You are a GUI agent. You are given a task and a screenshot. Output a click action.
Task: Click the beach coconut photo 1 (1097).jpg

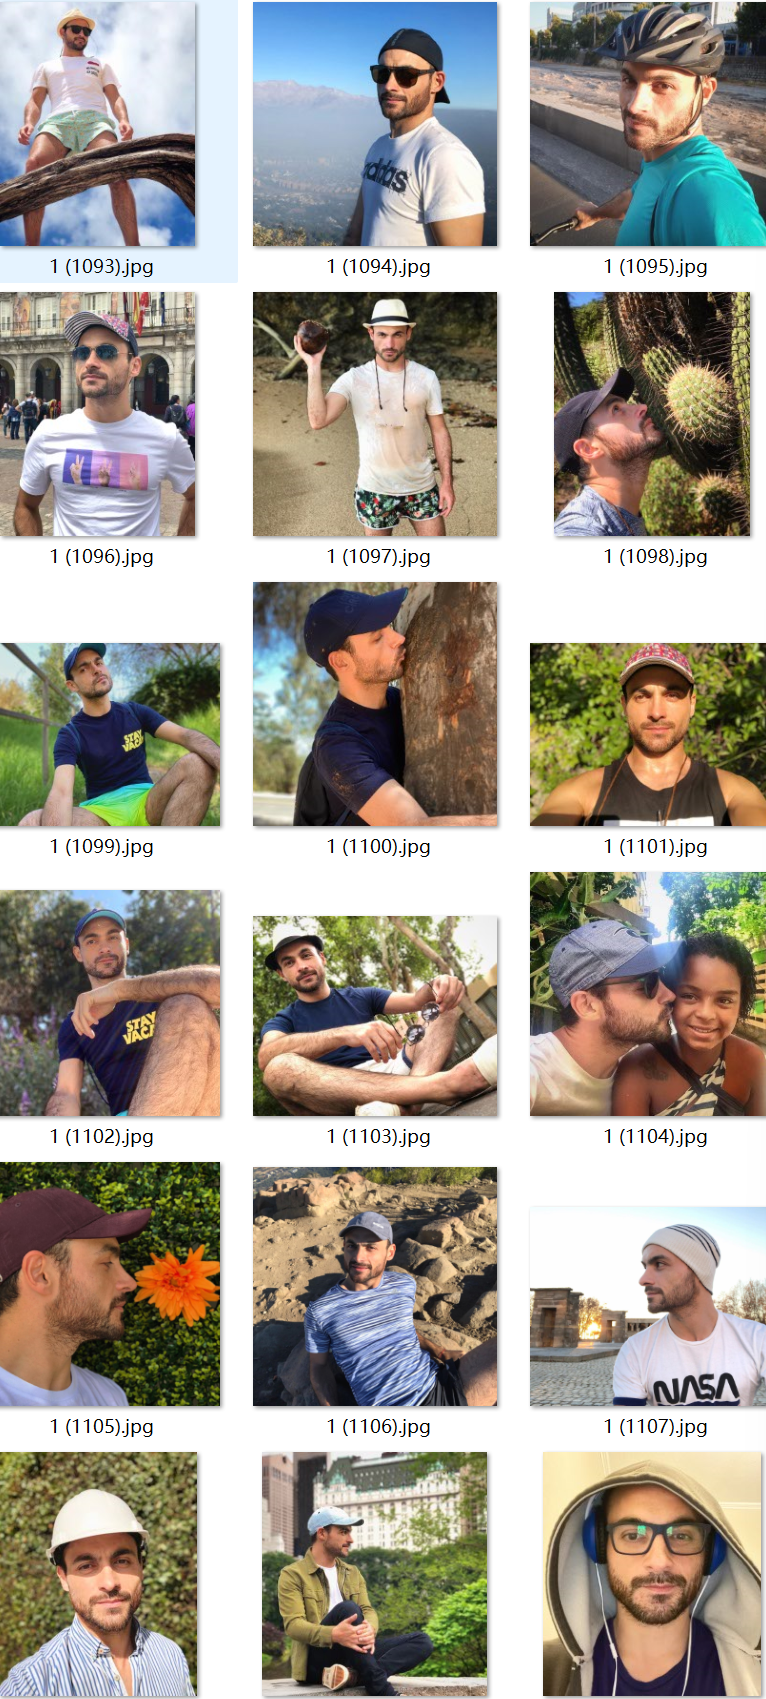click(375, 414)
